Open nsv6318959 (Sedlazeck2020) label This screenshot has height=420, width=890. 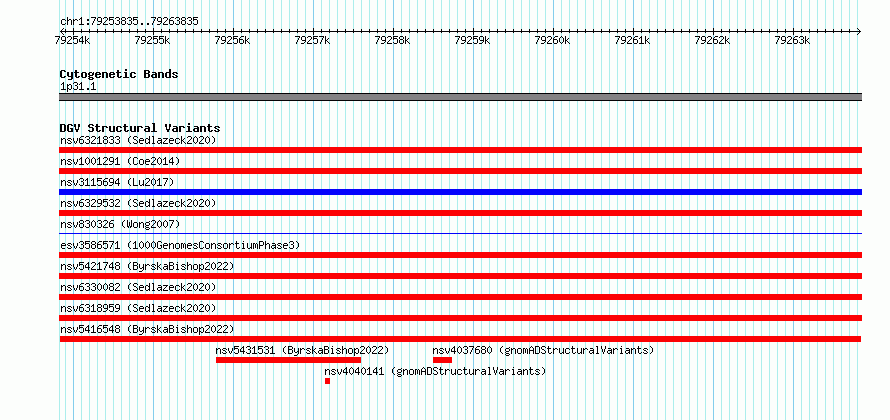[138, 308]
